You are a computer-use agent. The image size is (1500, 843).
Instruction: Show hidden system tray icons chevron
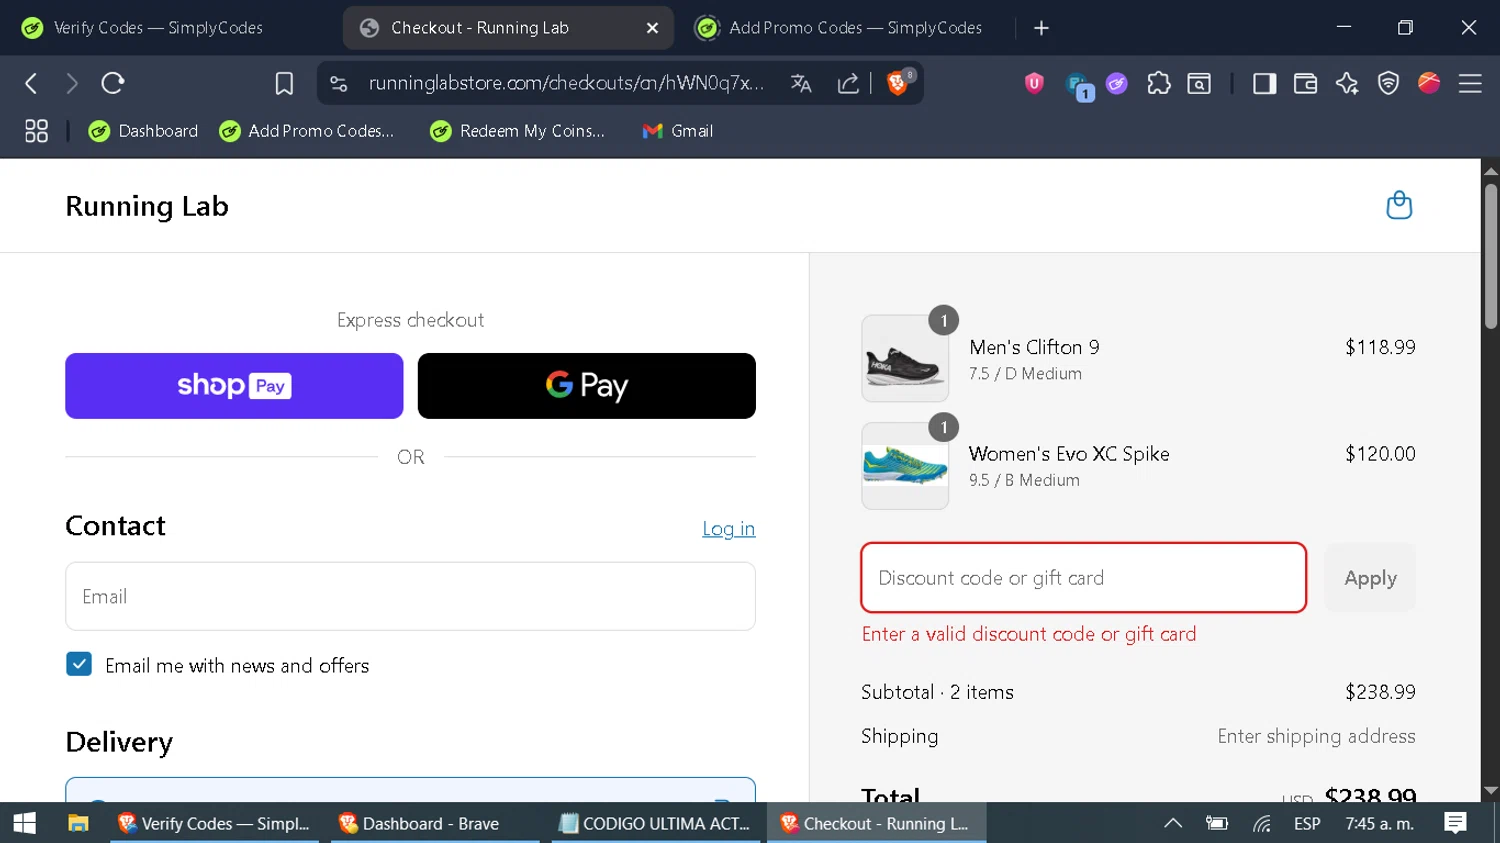tap(1173, 823)
